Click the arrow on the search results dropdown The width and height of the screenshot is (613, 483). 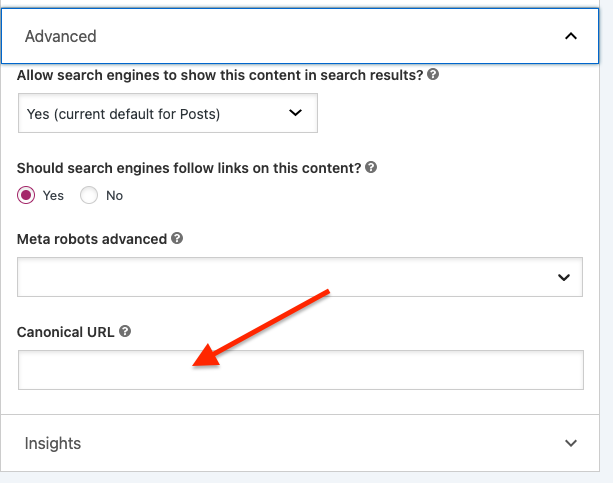[x=295, y=113]
